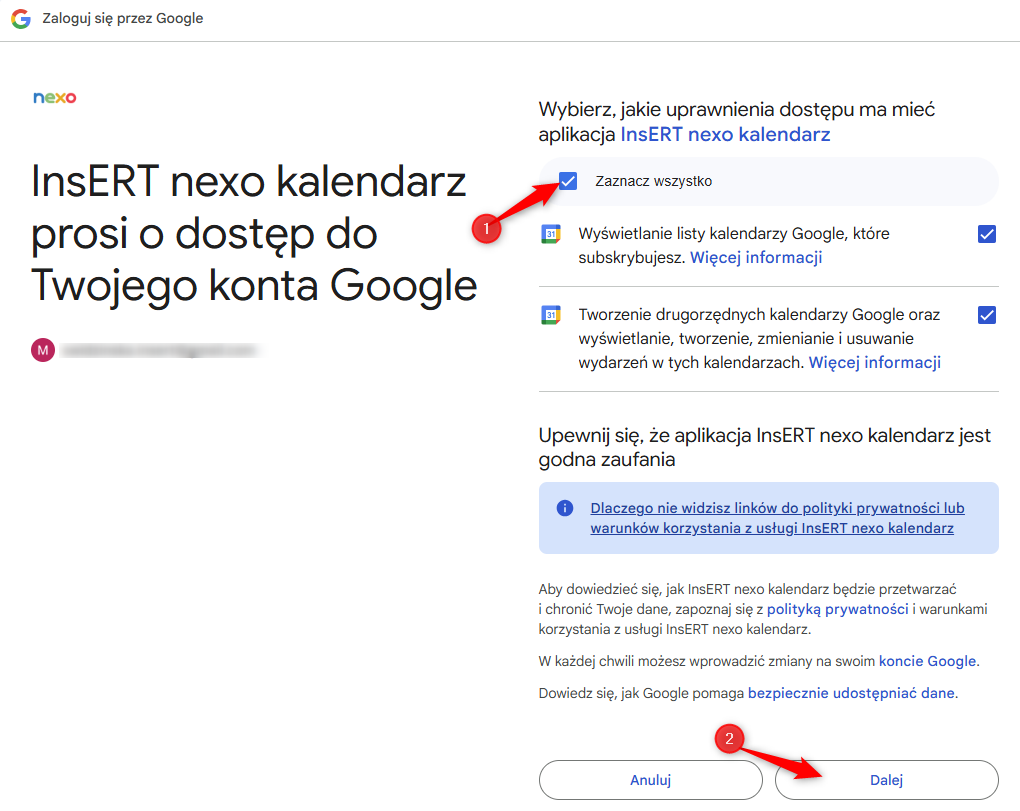1020x811 pixels.
Task: Click the Google logo in the header
Action: pos(21,19)
